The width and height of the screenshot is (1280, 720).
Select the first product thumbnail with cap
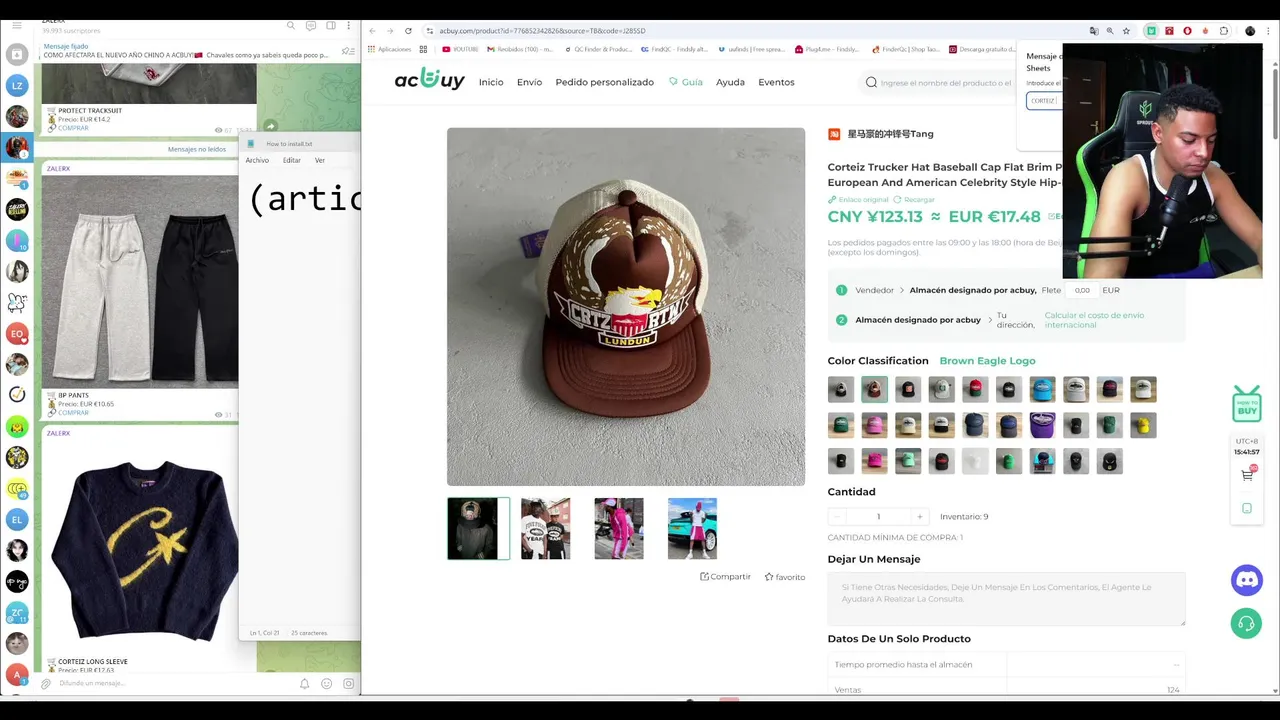pyautogui.click(x=478, y=528)
